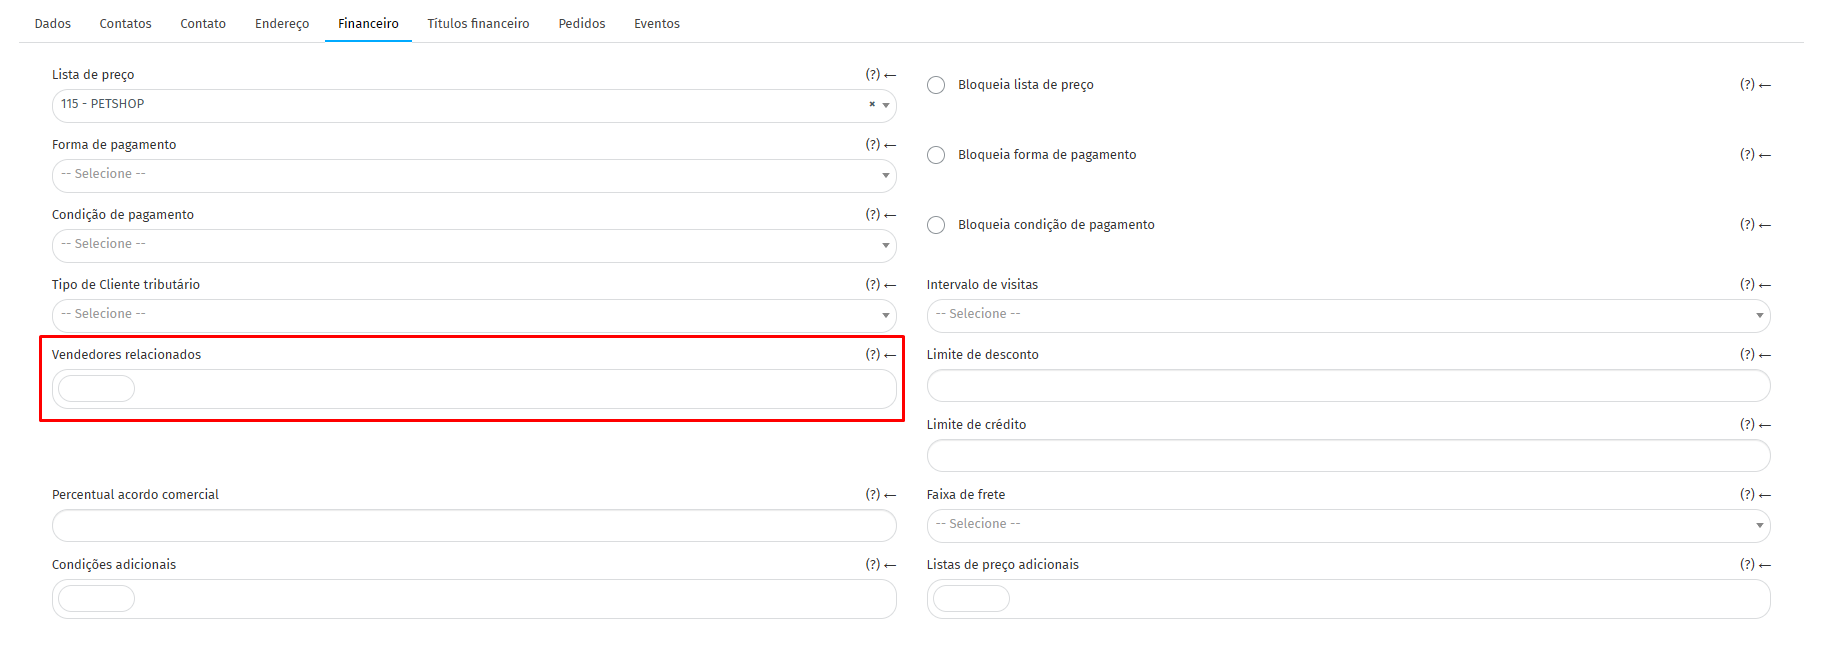The width and height of the screenshot is (1823, 660).
Task: Click help (?) icon for Faixa de frete
Action: tap(1747, 495)
